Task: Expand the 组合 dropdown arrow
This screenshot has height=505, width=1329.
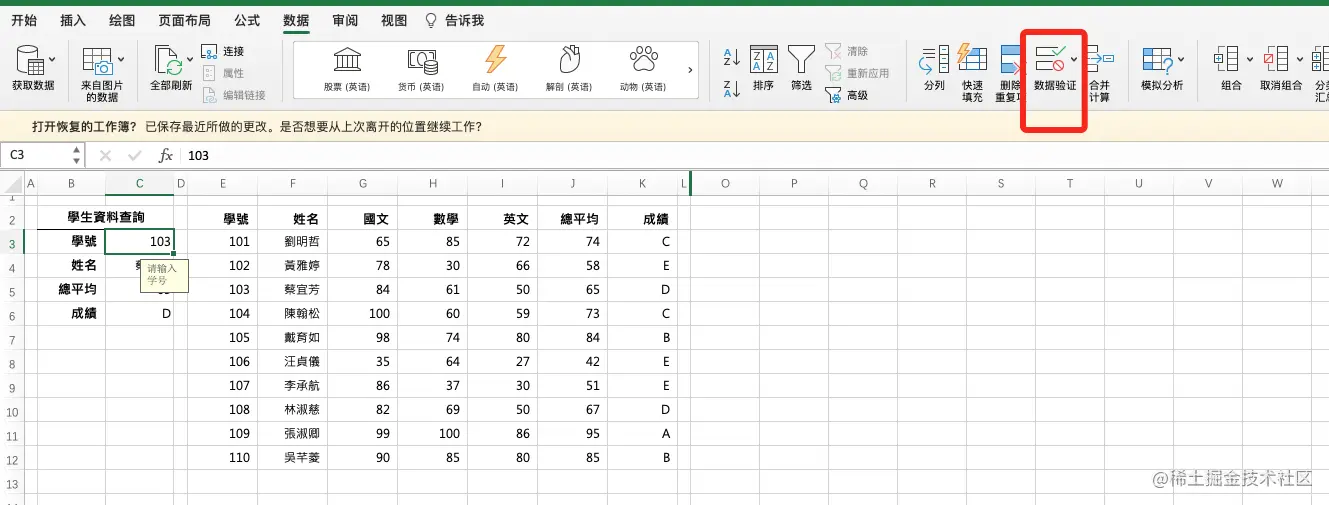Action: 1248,60
